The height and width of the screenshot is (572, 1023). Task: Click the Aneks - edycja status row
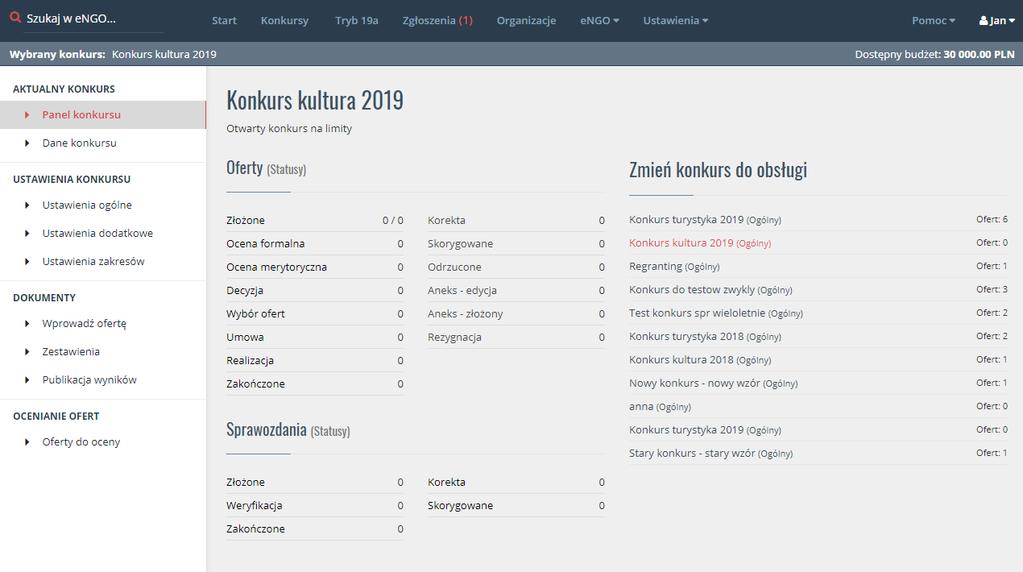click(x=516, y=290)
